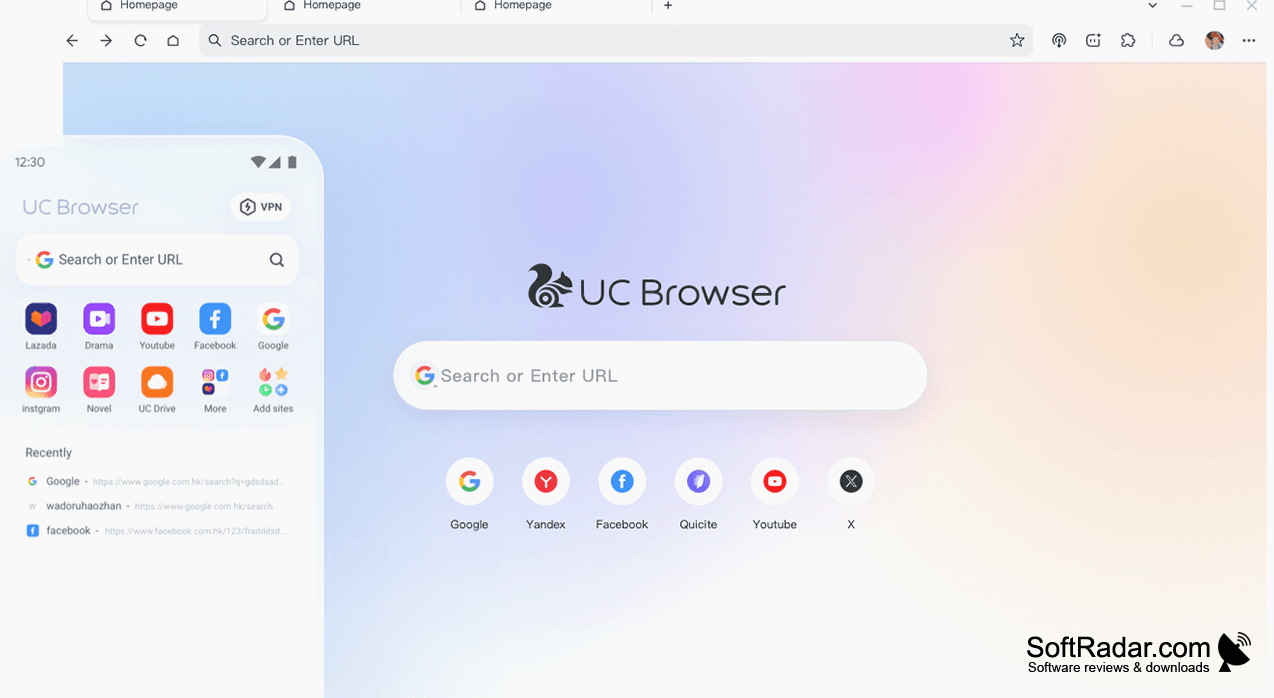Expand the tab list chevron
Viewport: 1274px width, 698px height.
coord(1153,6)
